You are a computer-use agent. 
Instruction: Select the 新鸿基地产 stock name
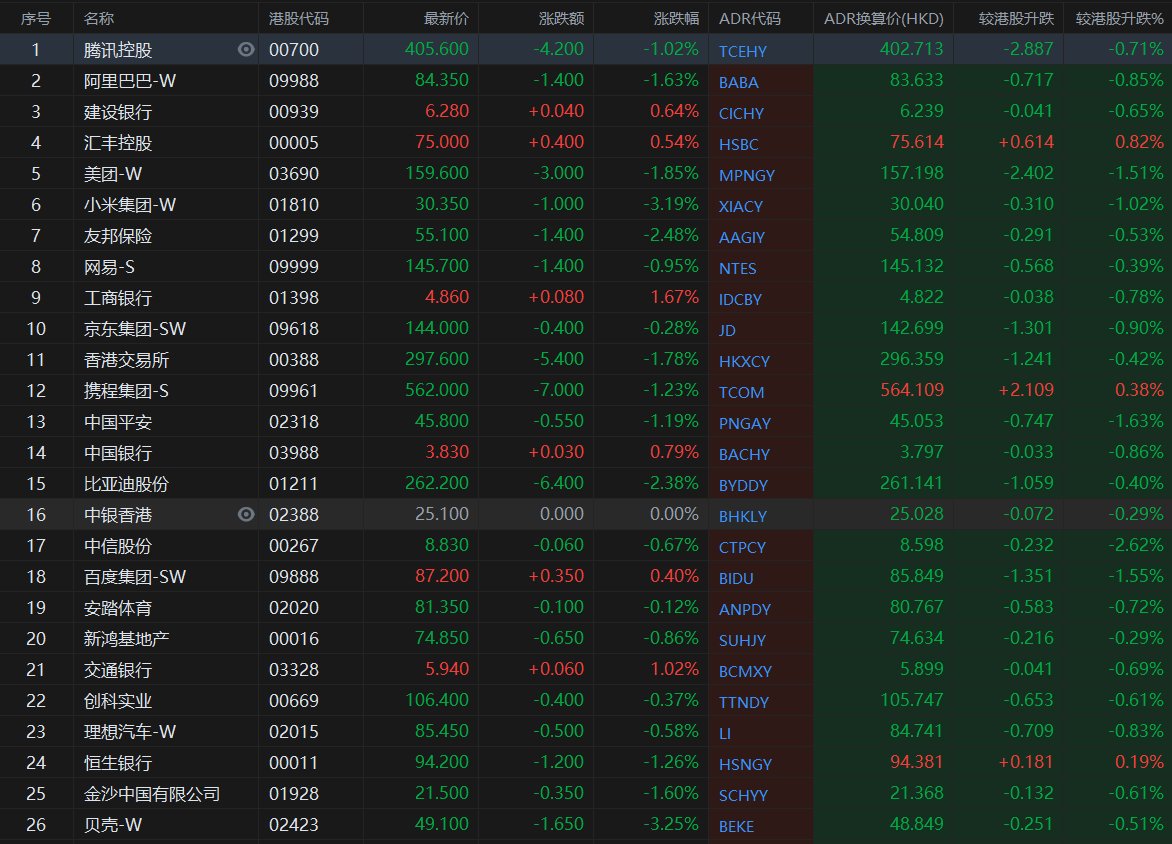coord(126,639)
